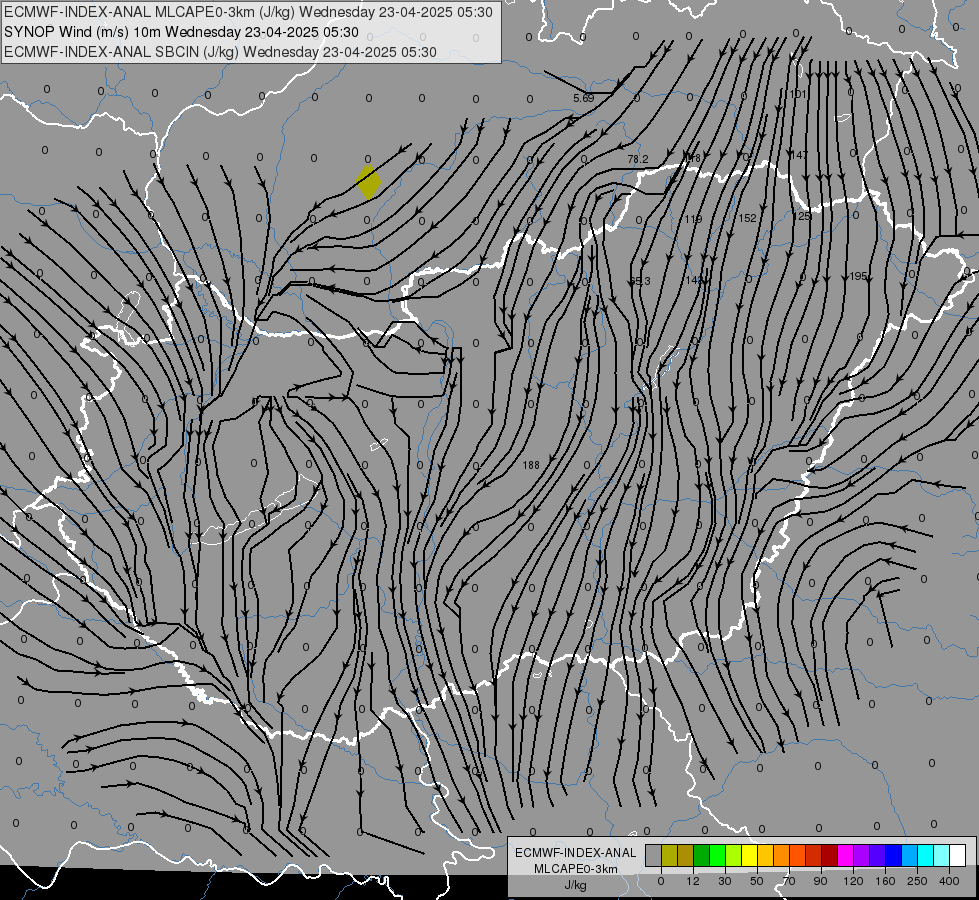Select the gray swatch in the legend
Viewport: 979px width, 900px height.
(653, 855)
